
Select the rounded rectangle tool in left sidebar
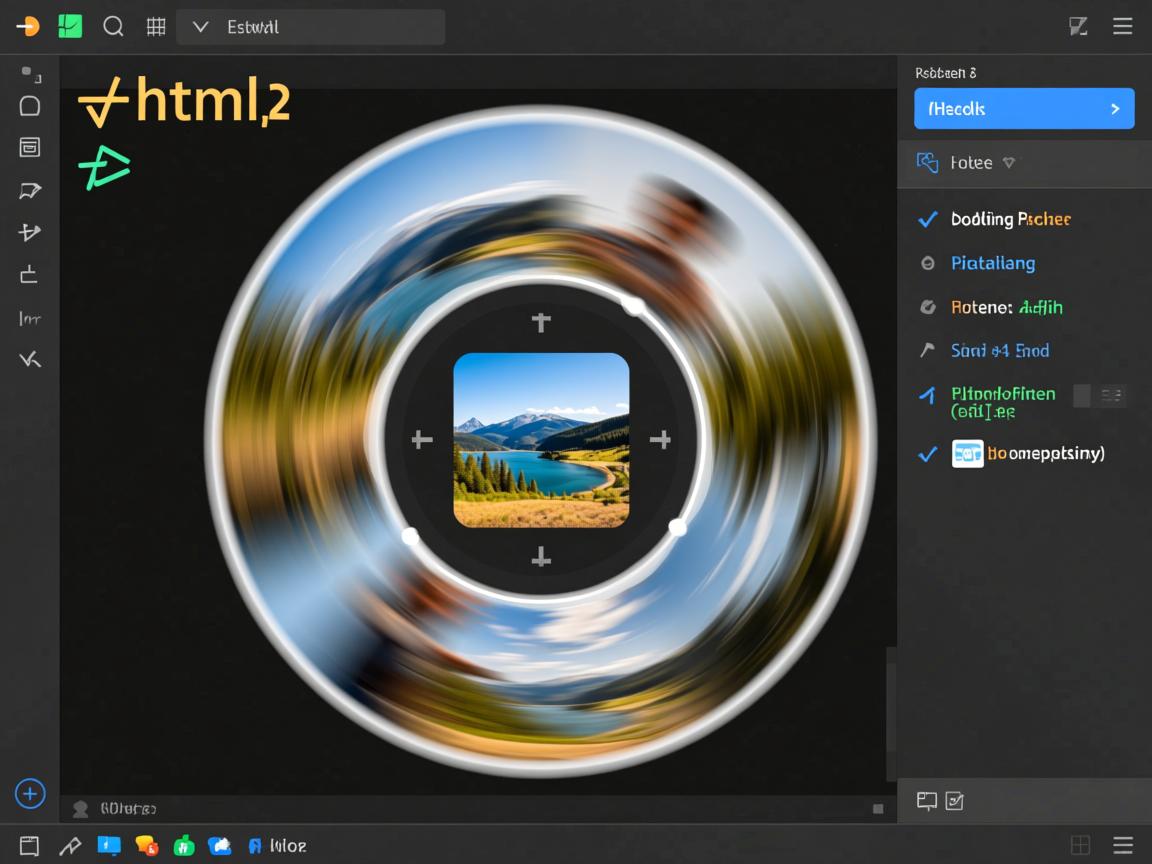click(x=30, y=106)
